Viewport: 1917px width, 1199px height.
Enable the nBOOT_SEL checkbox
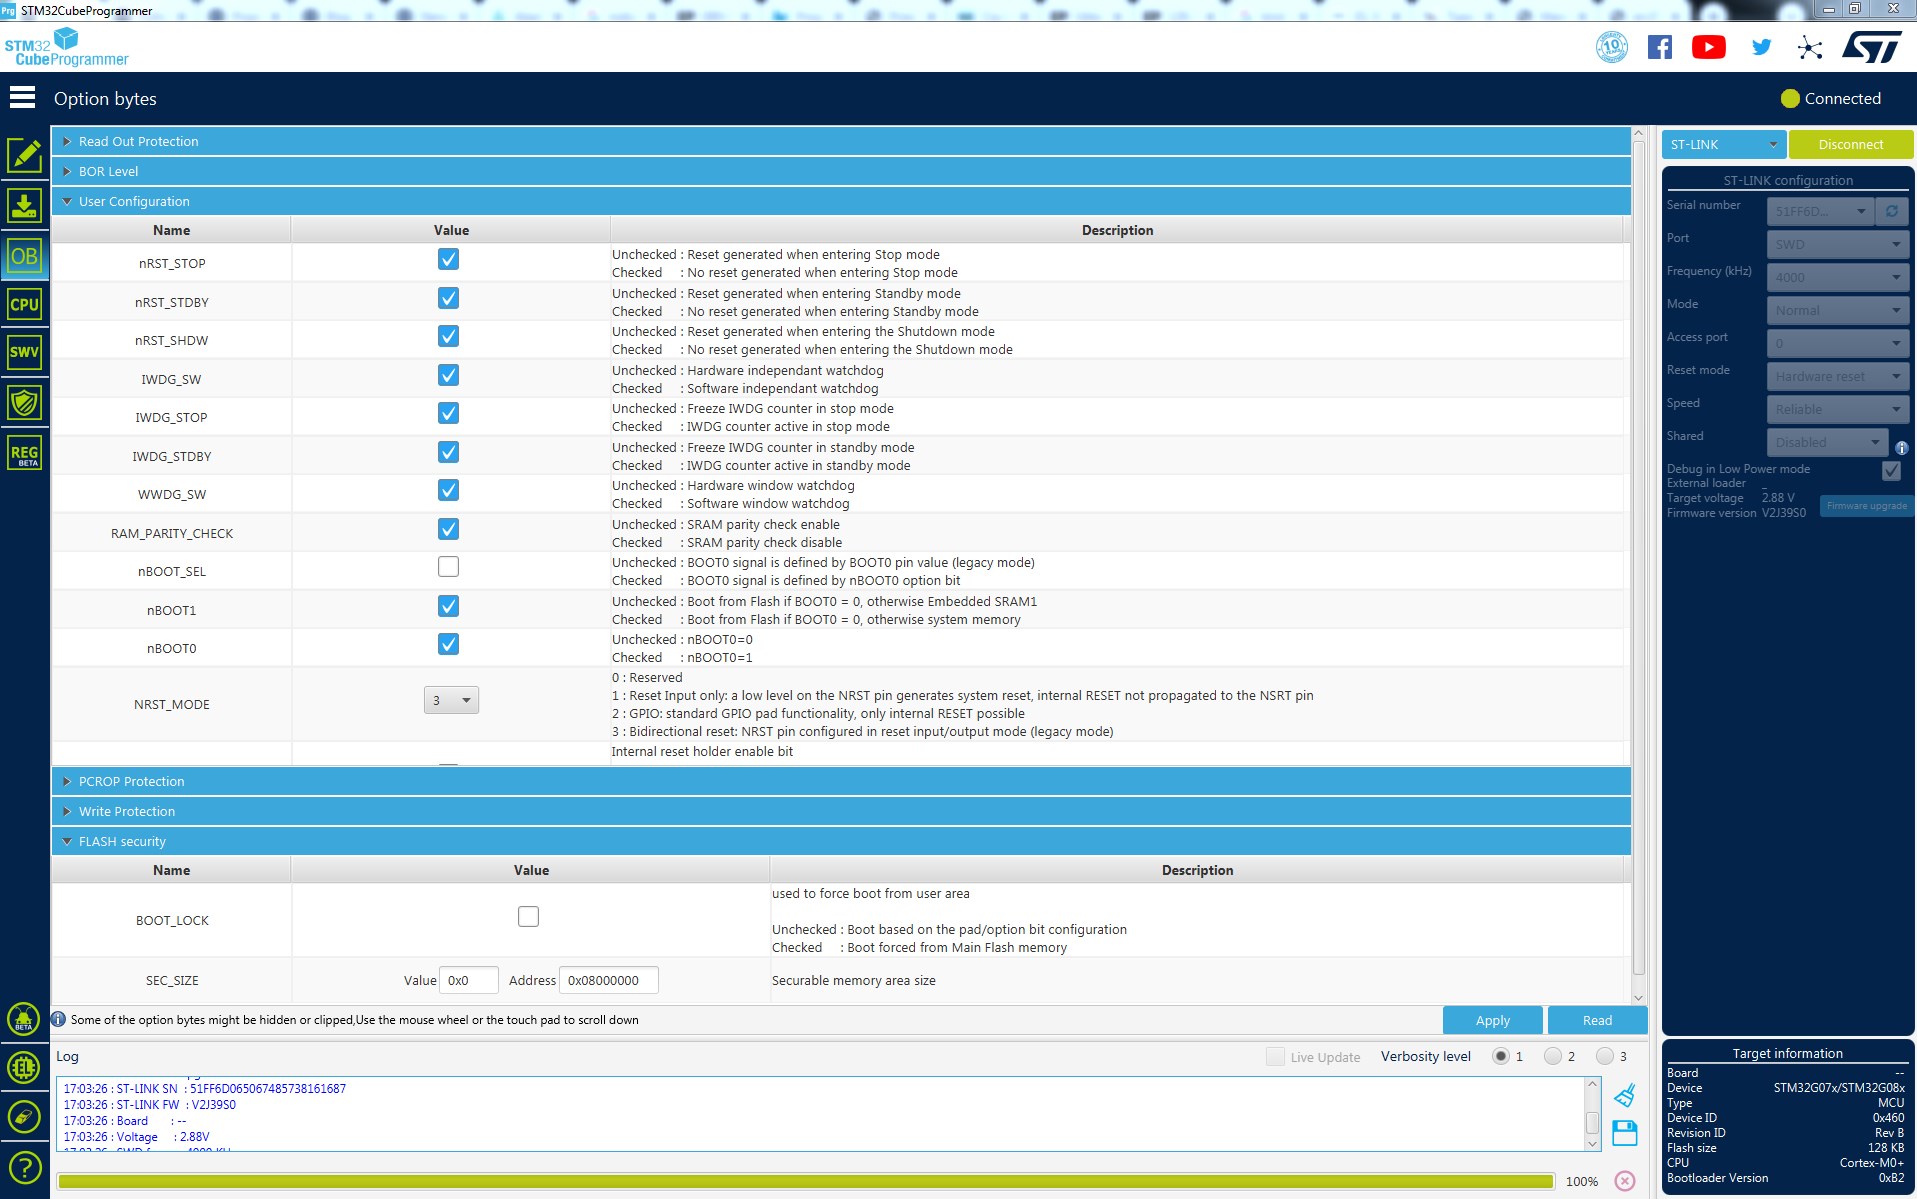tap(448, 567)
